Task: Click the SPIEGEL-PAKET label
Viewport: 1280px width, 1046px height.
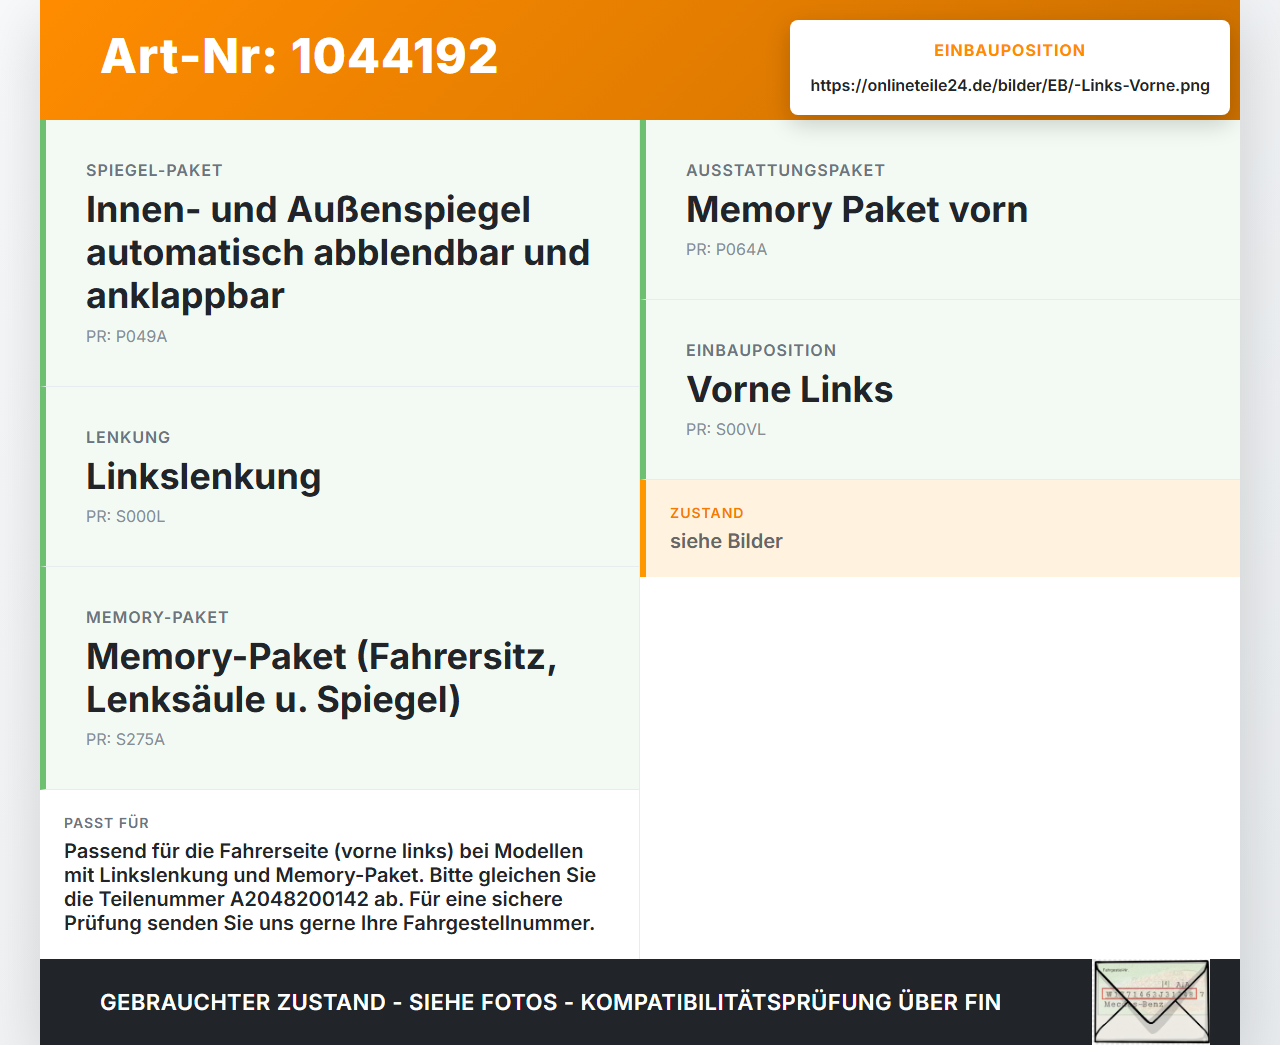Action: [x=154, y=171]
